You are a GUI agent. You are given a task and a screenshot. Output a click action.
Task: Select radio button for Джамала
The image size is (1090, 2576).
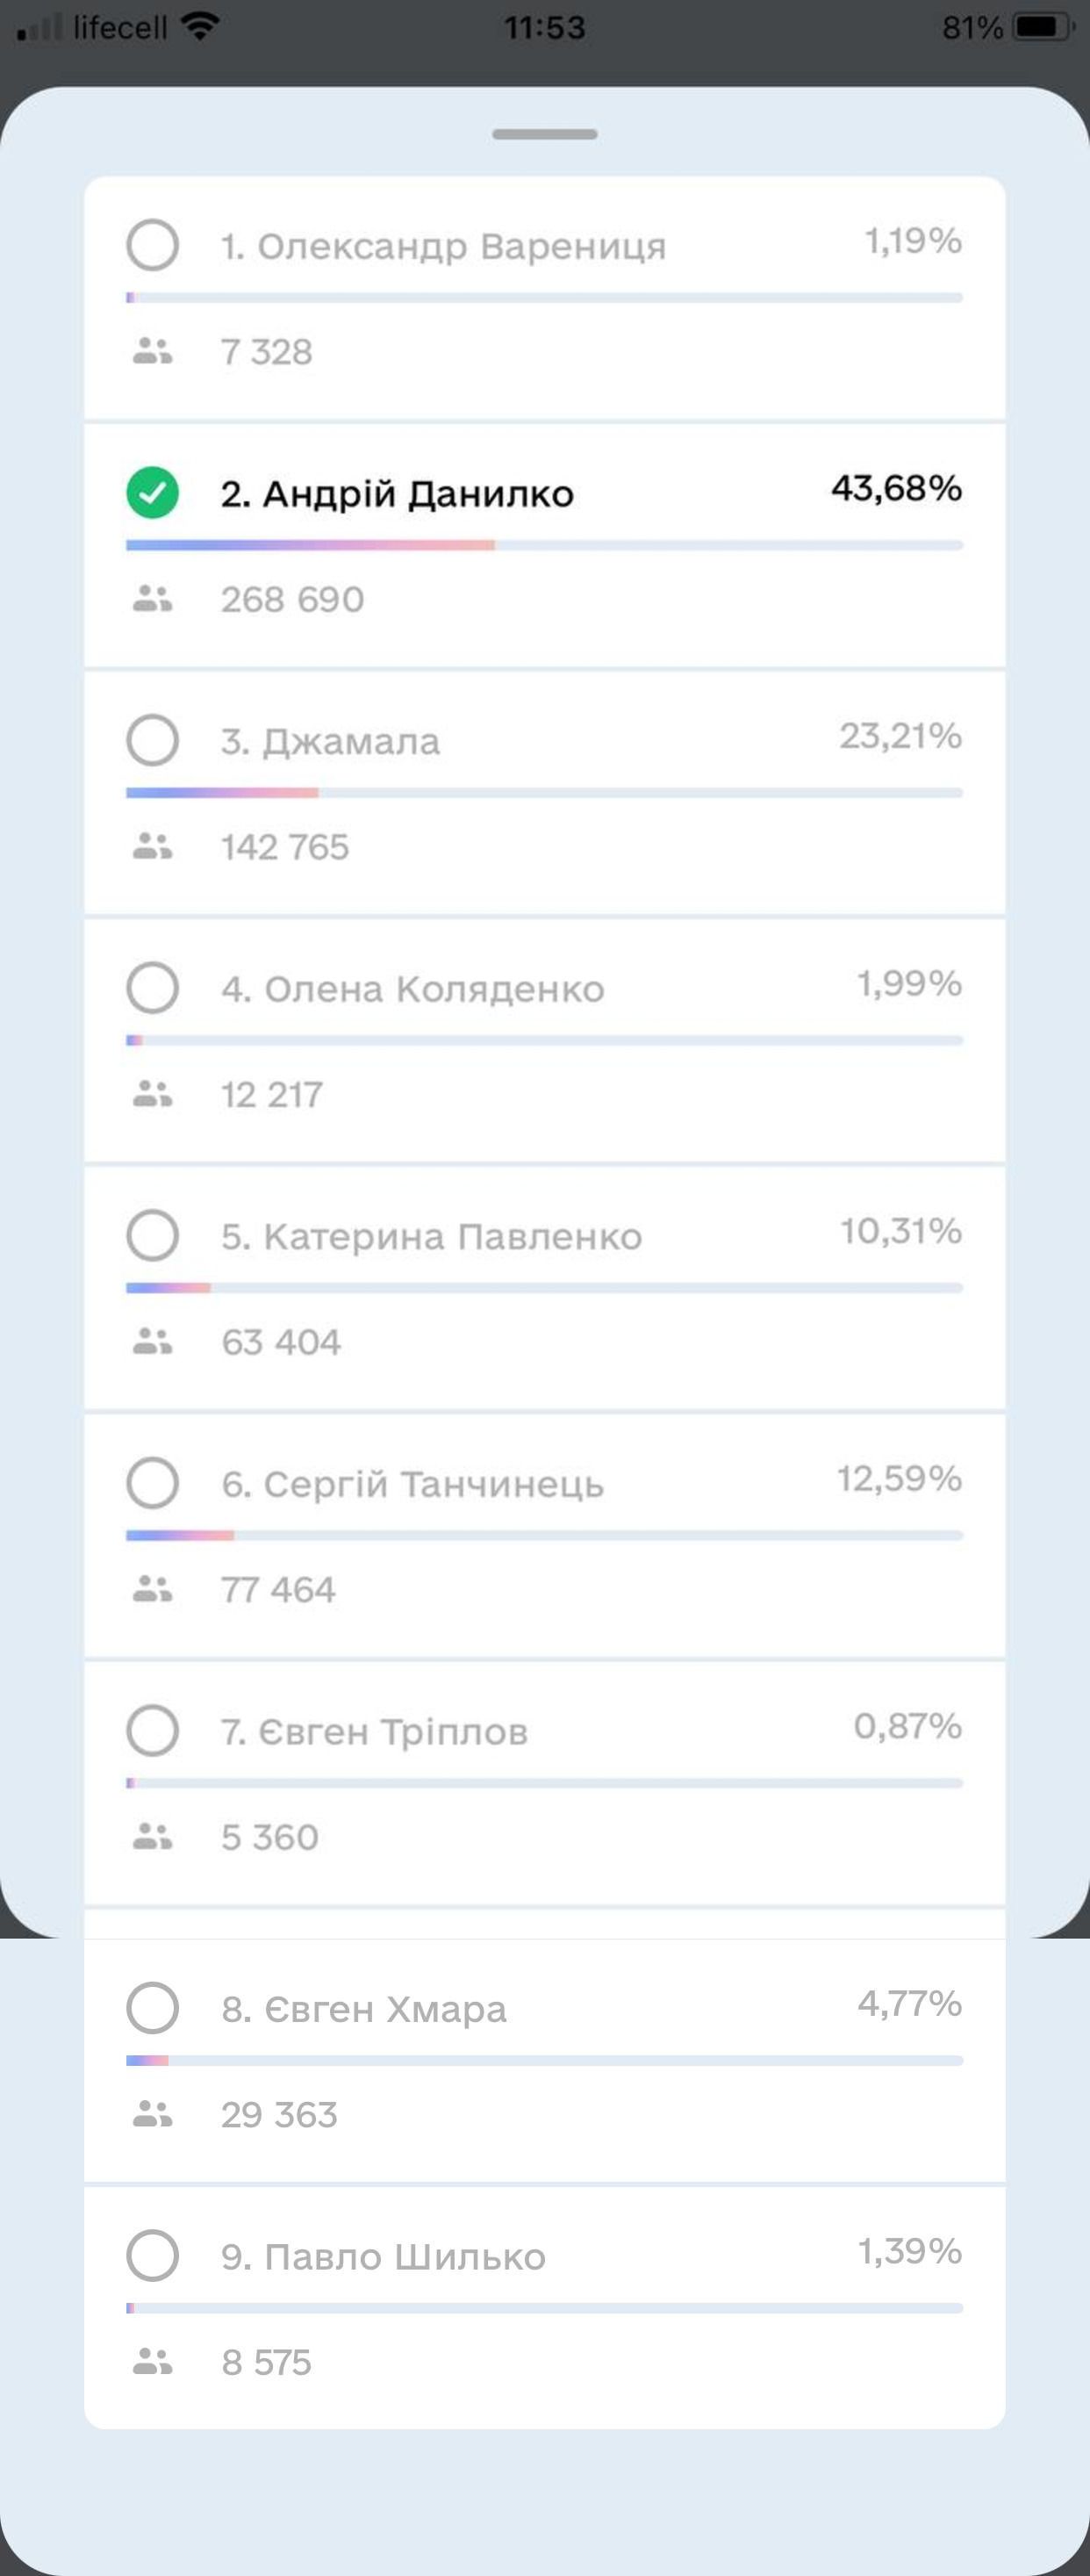click(152, 740)
